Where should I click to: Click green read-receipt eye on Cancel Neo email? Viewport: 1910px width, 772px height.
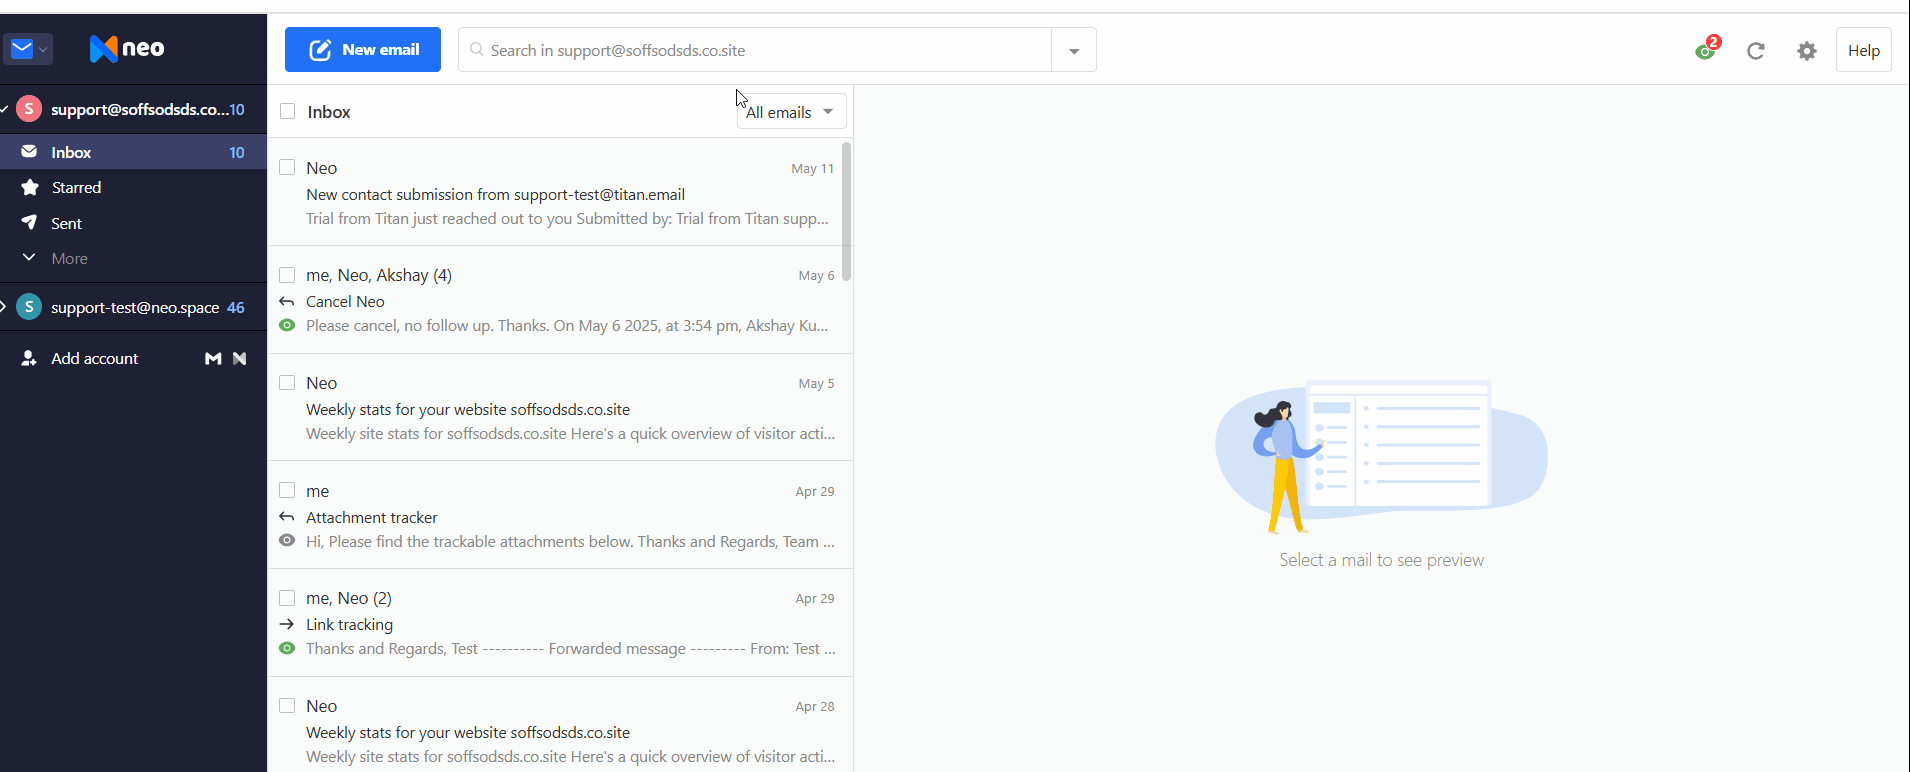pos(287,325)
